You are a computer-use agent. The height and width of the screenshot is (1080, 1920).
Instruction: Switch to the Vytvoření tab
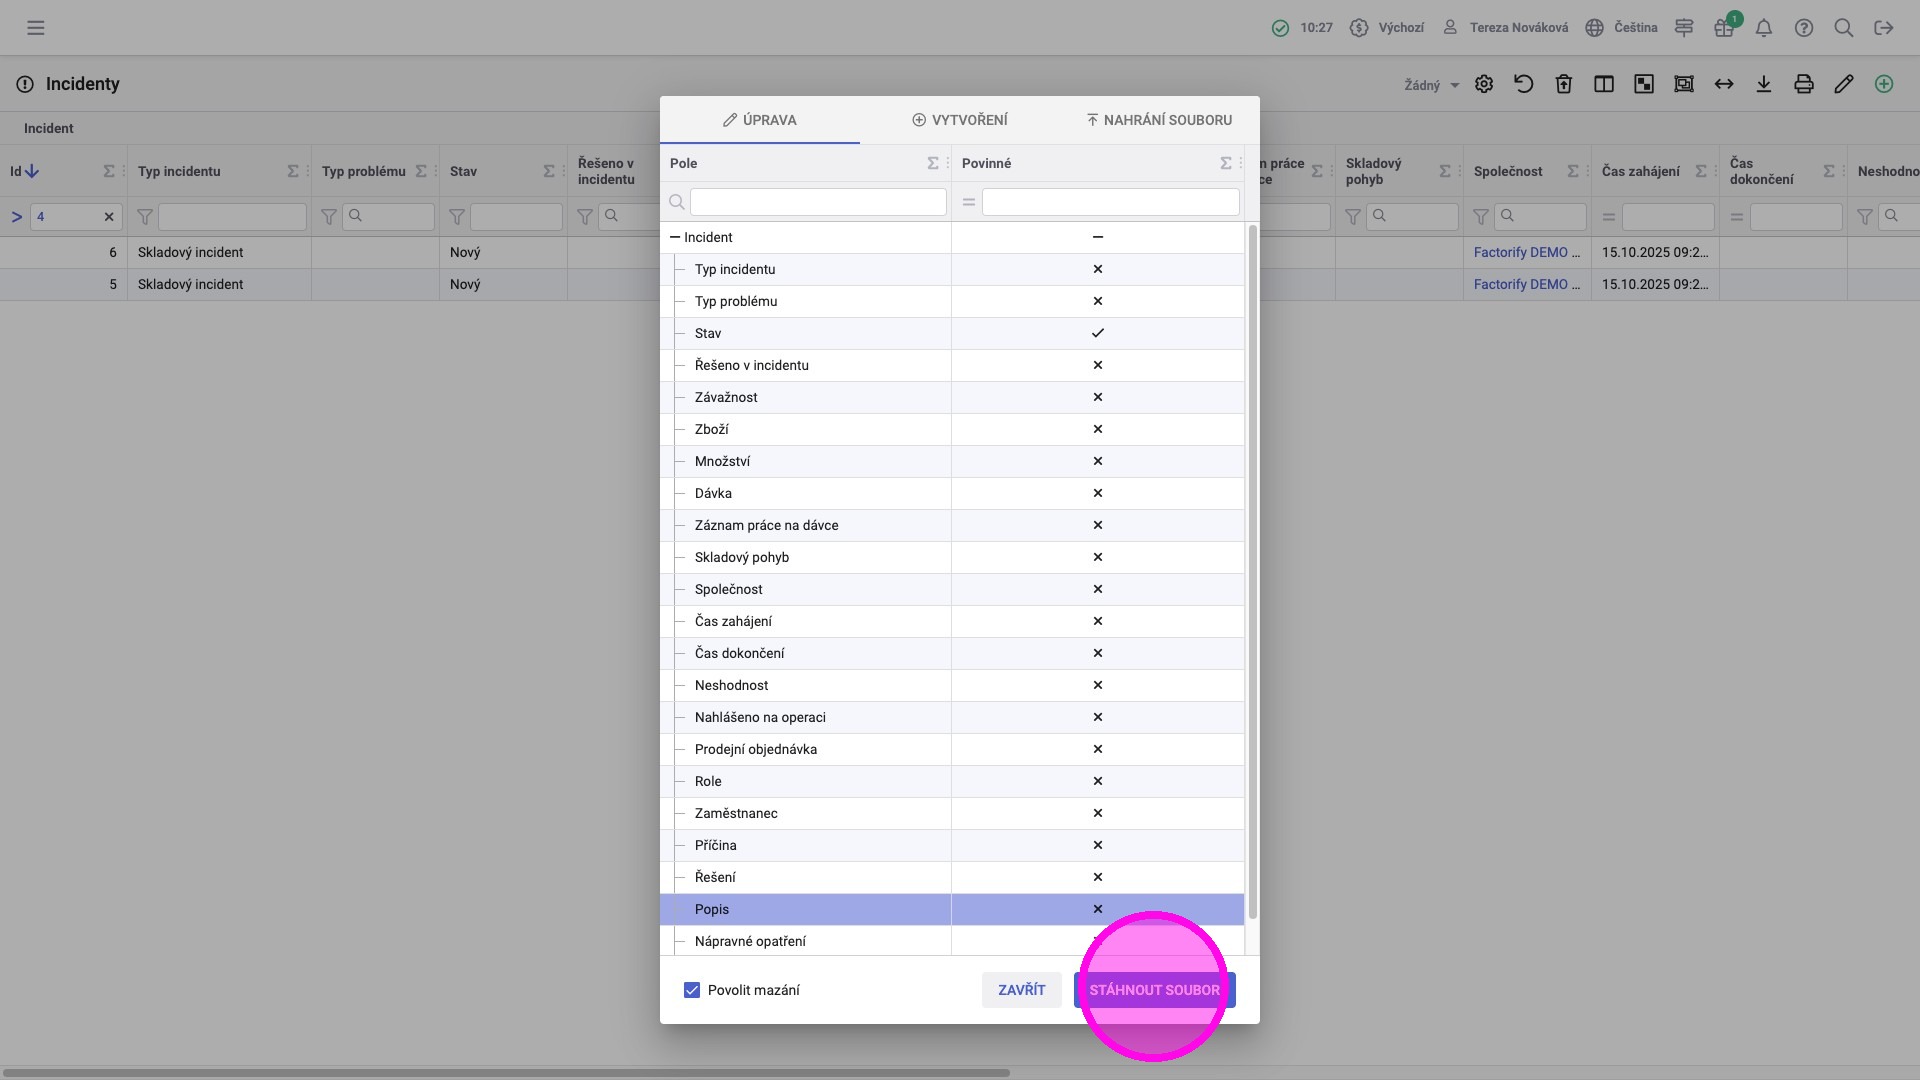coord(960,120)
